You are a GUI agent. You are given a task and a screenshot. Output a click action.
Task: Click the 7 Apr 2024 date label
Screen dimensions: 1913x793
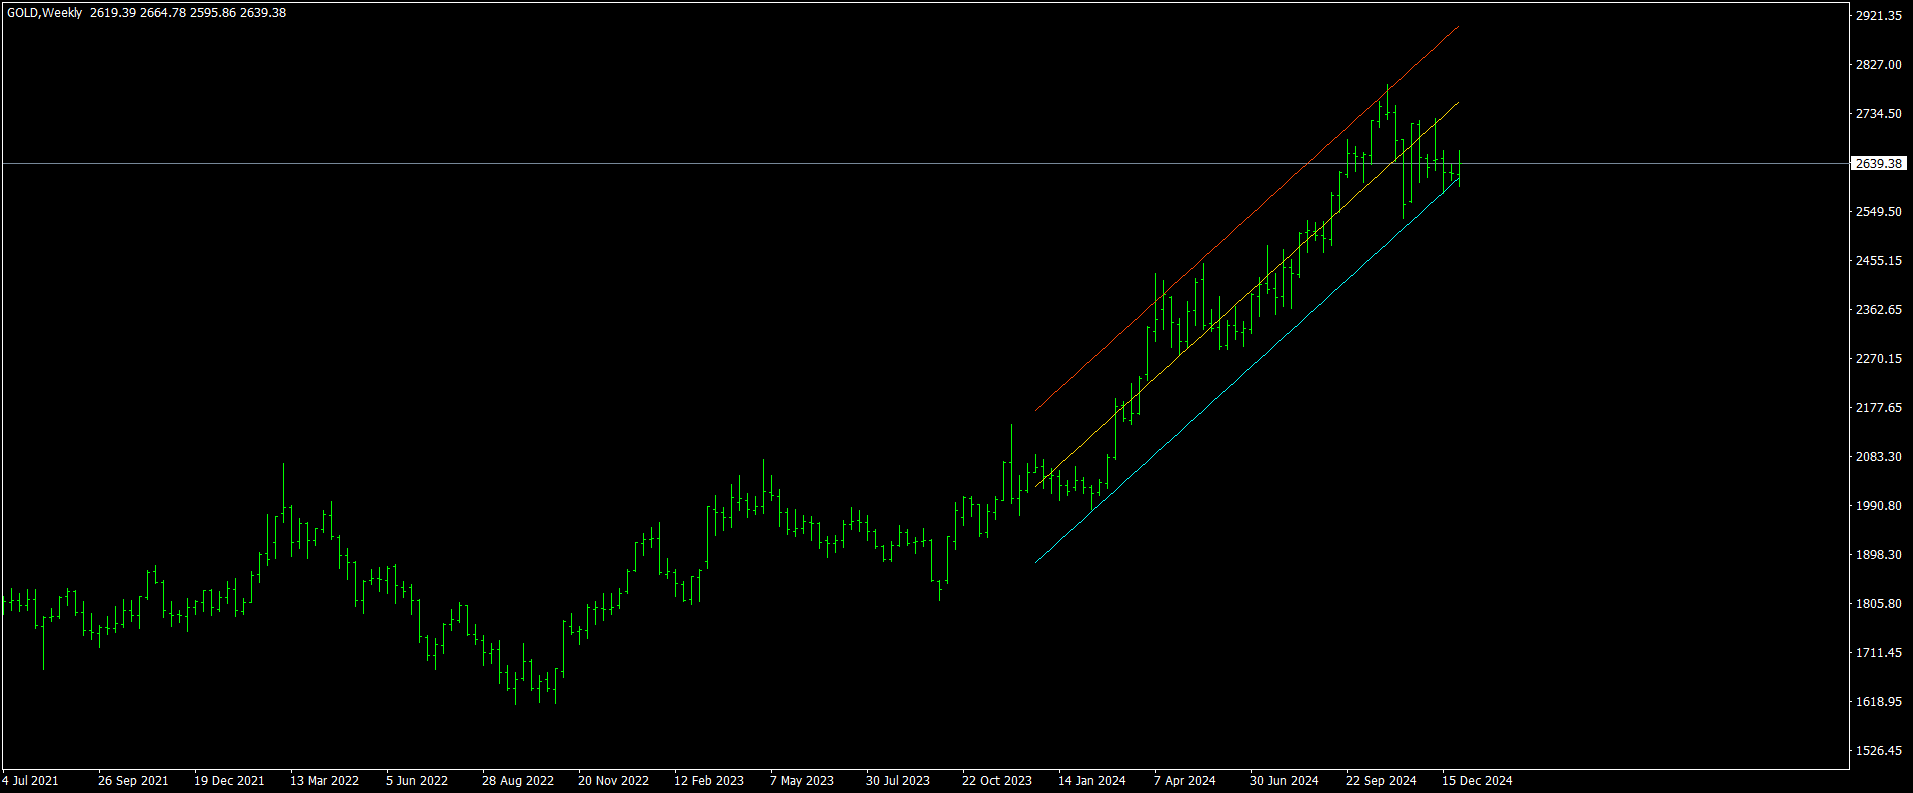click(1185, 781)
